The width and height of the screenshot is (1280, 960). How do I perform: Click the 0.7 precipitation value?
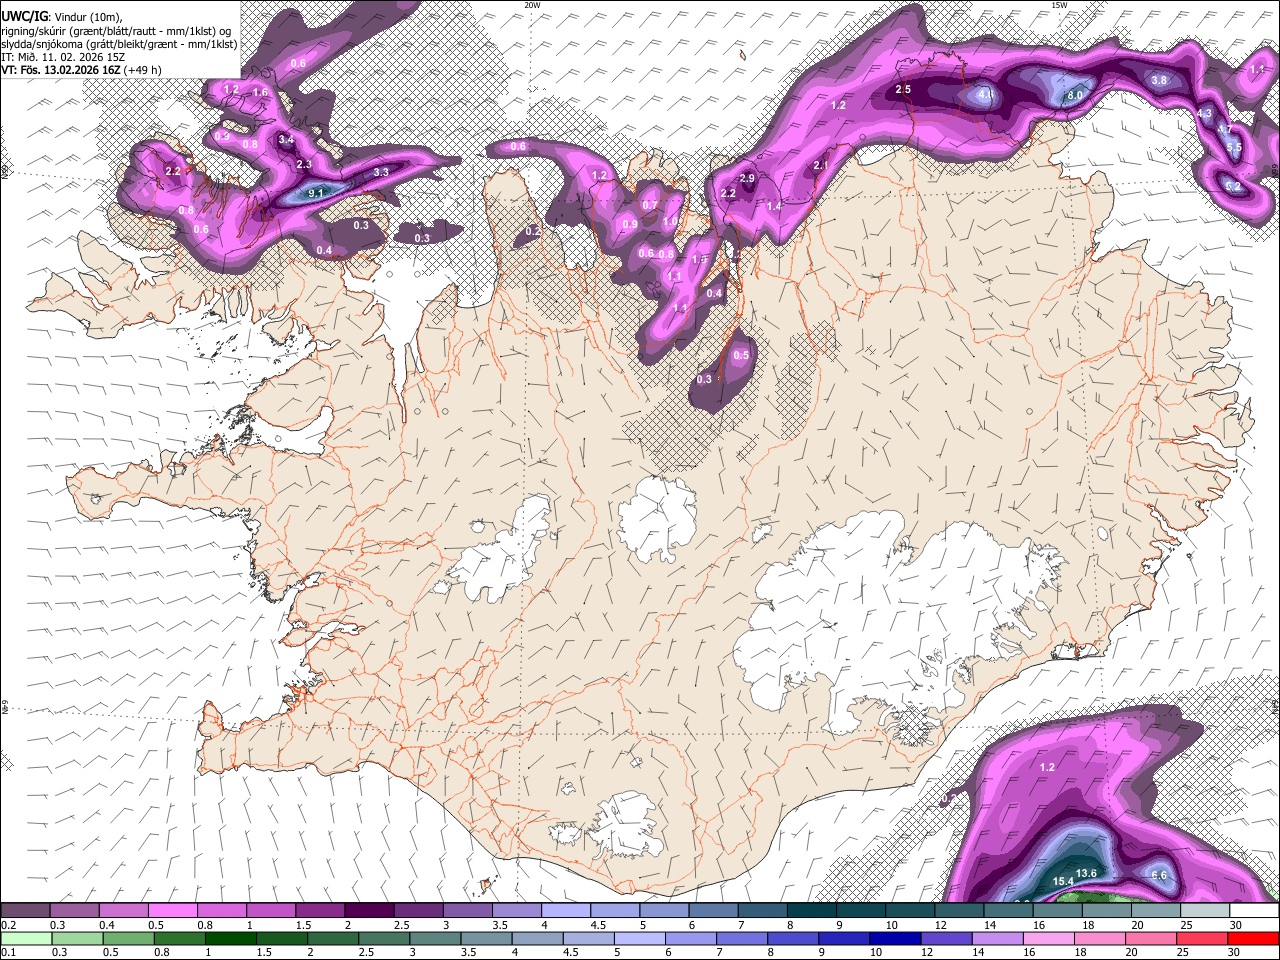pos(650,206)
